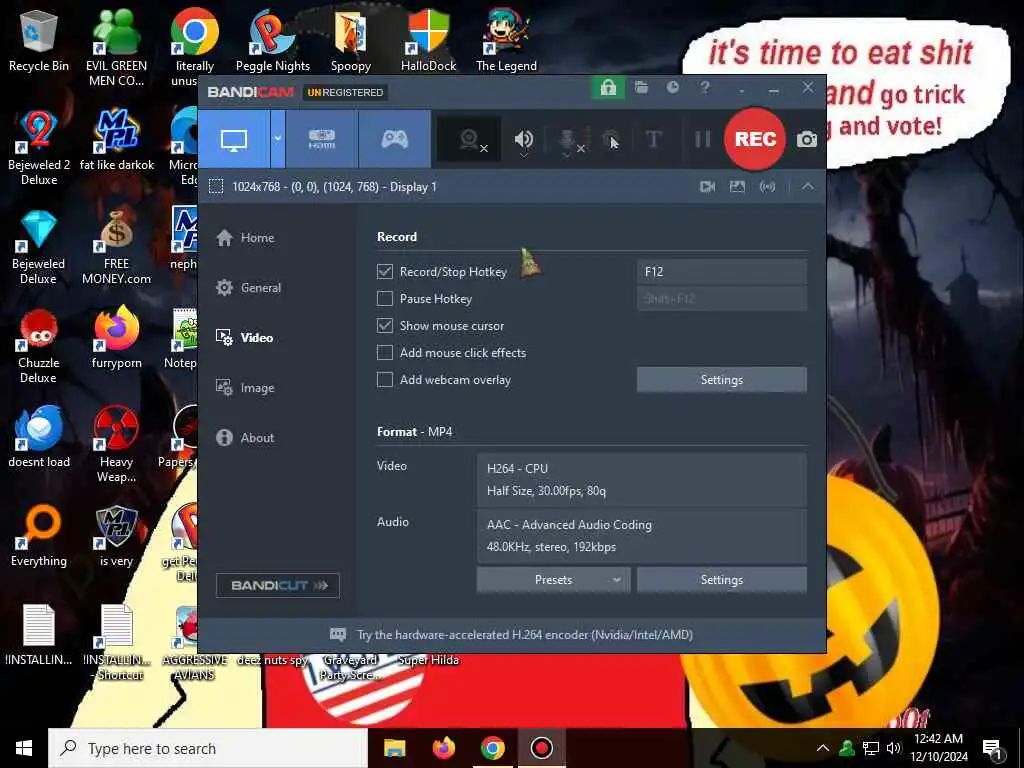The height and width of the screenshot is (768, 1024).
Task: Open the Presets dropdown
Action: (x=553, y=579)
